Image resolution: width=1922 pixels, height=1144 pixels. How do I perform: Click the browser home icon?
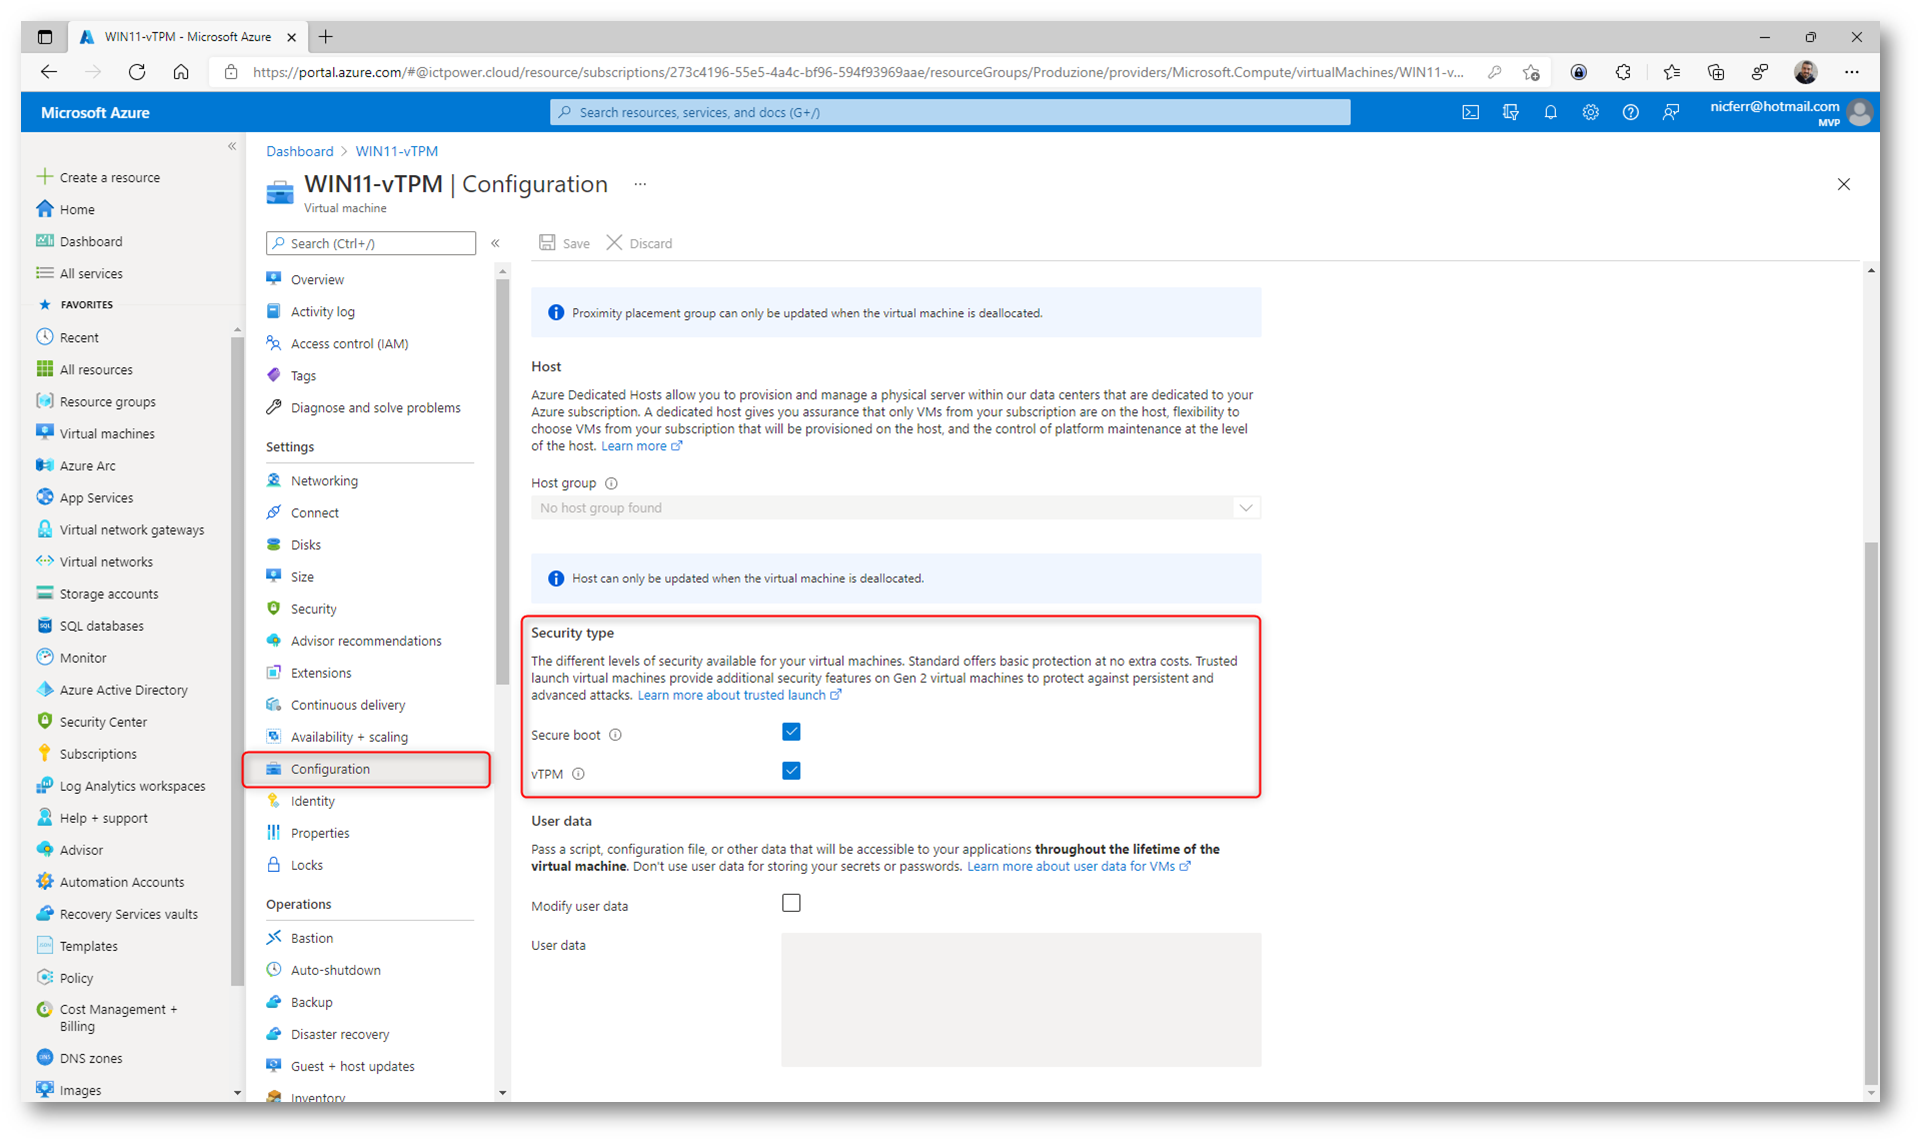click(181, 72)
